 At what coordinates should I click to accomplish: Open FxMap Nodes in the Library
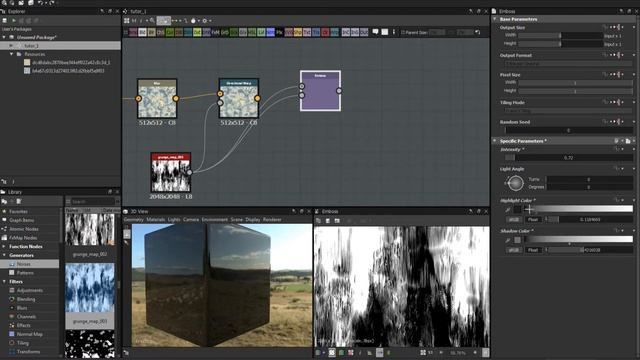23,238
